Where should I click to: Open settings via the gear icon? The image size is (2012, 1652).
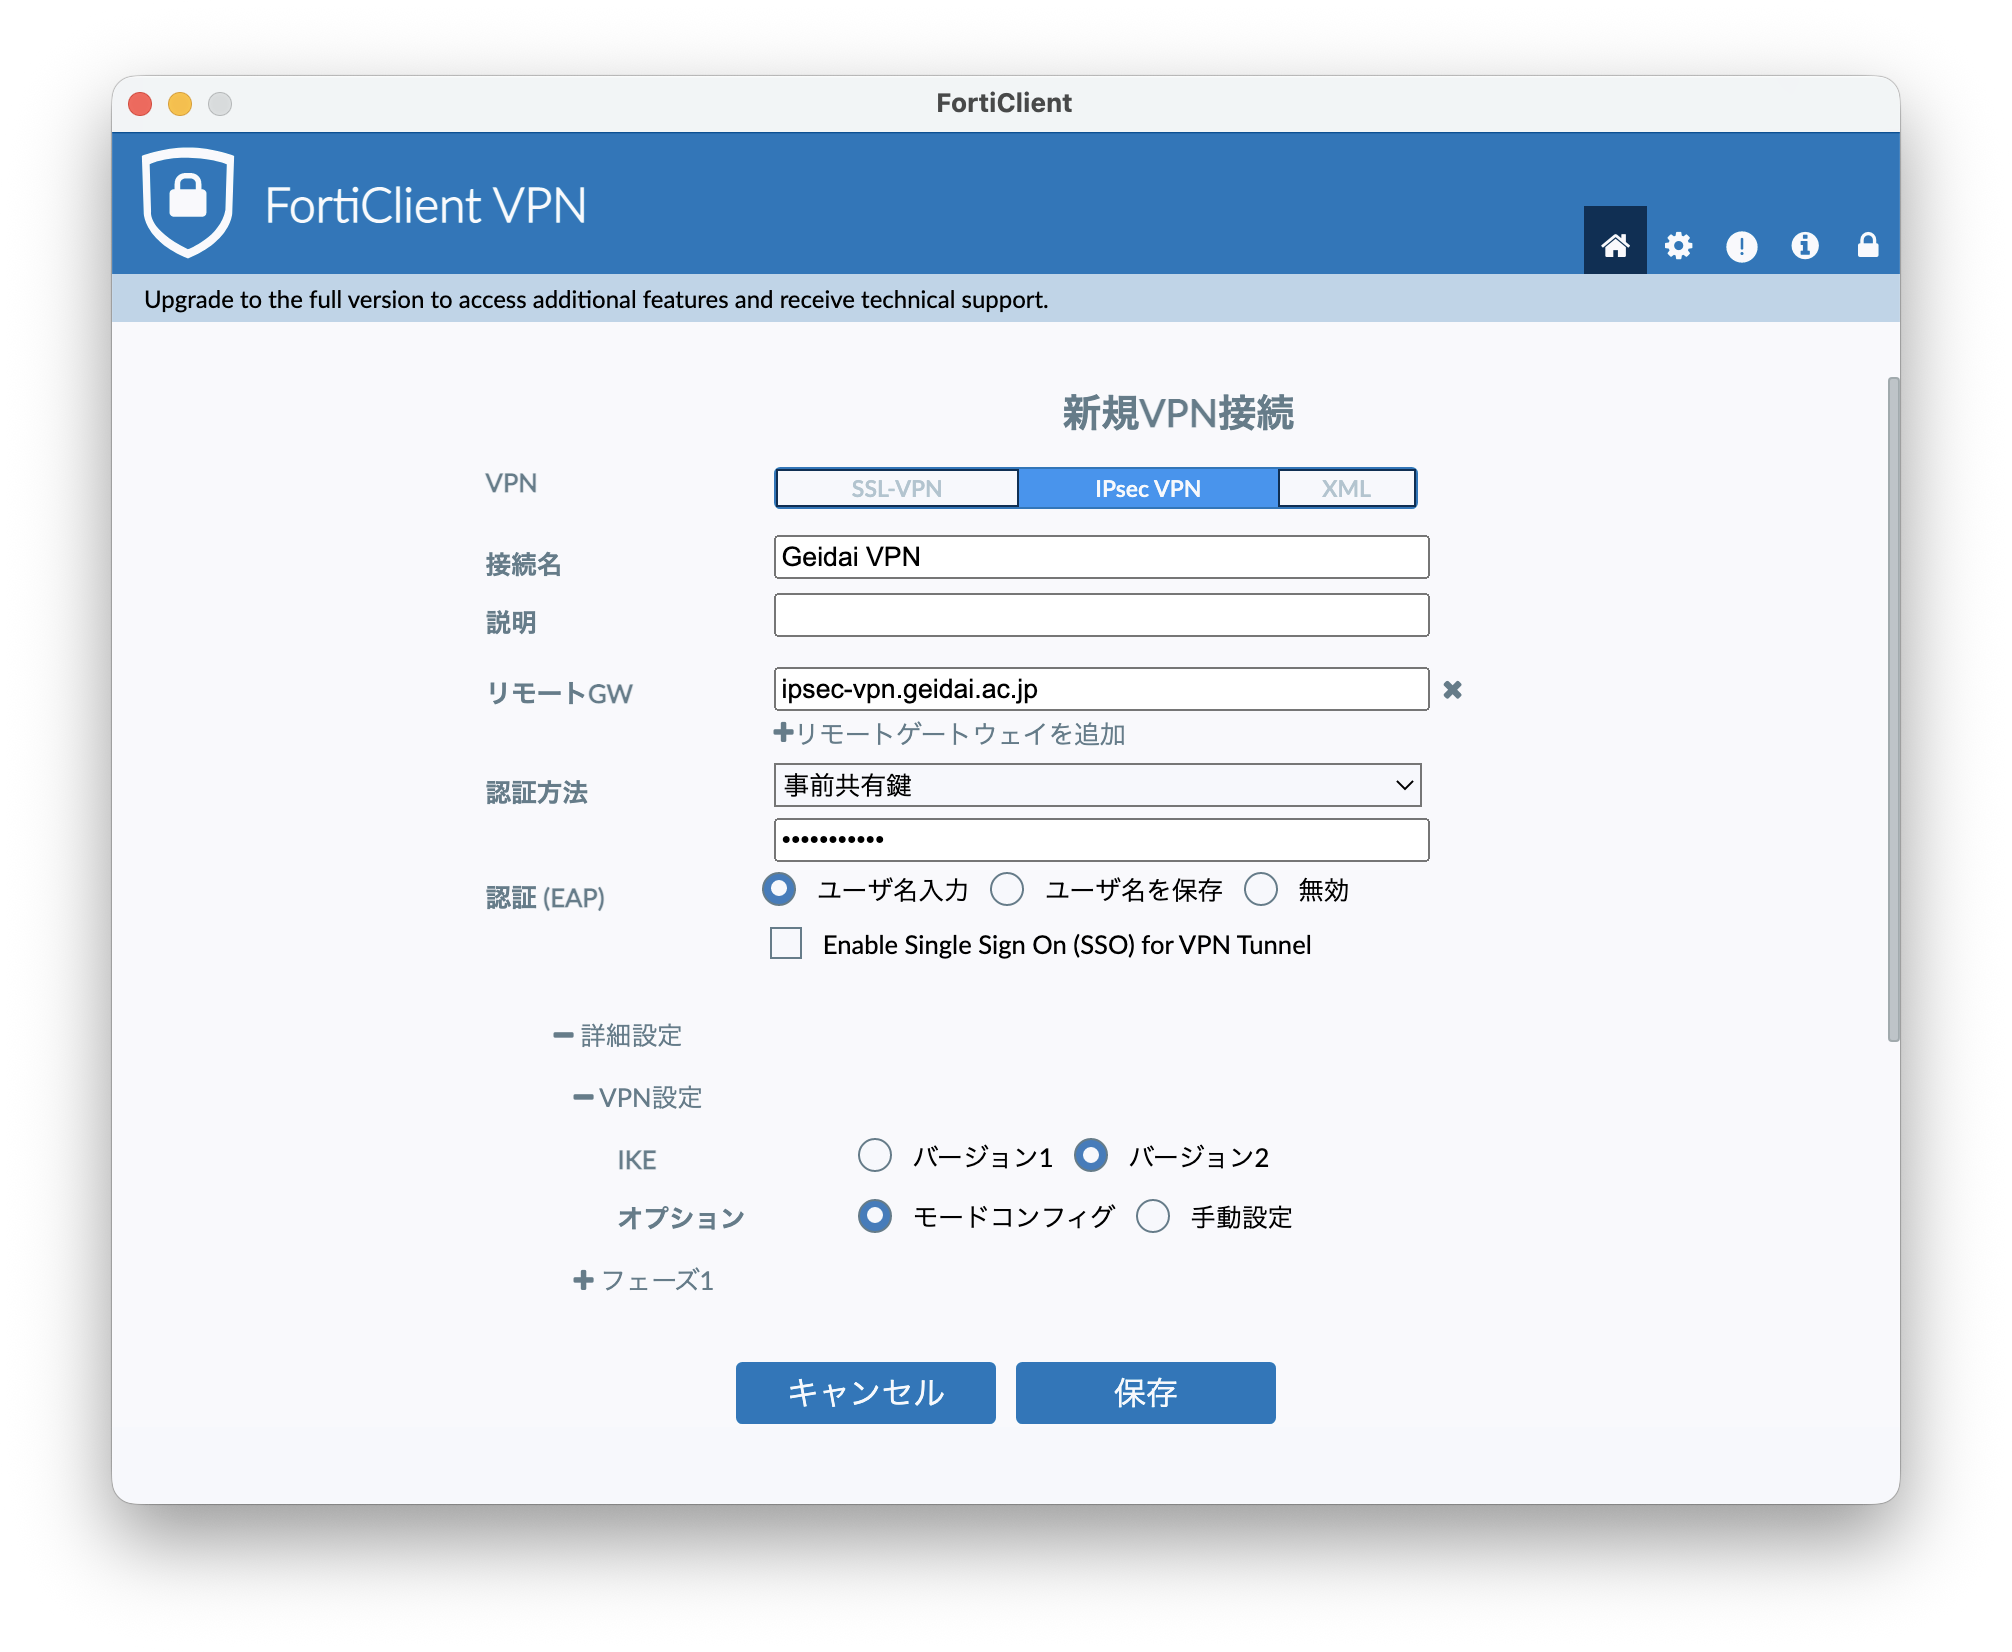[x=1678, y=245]
